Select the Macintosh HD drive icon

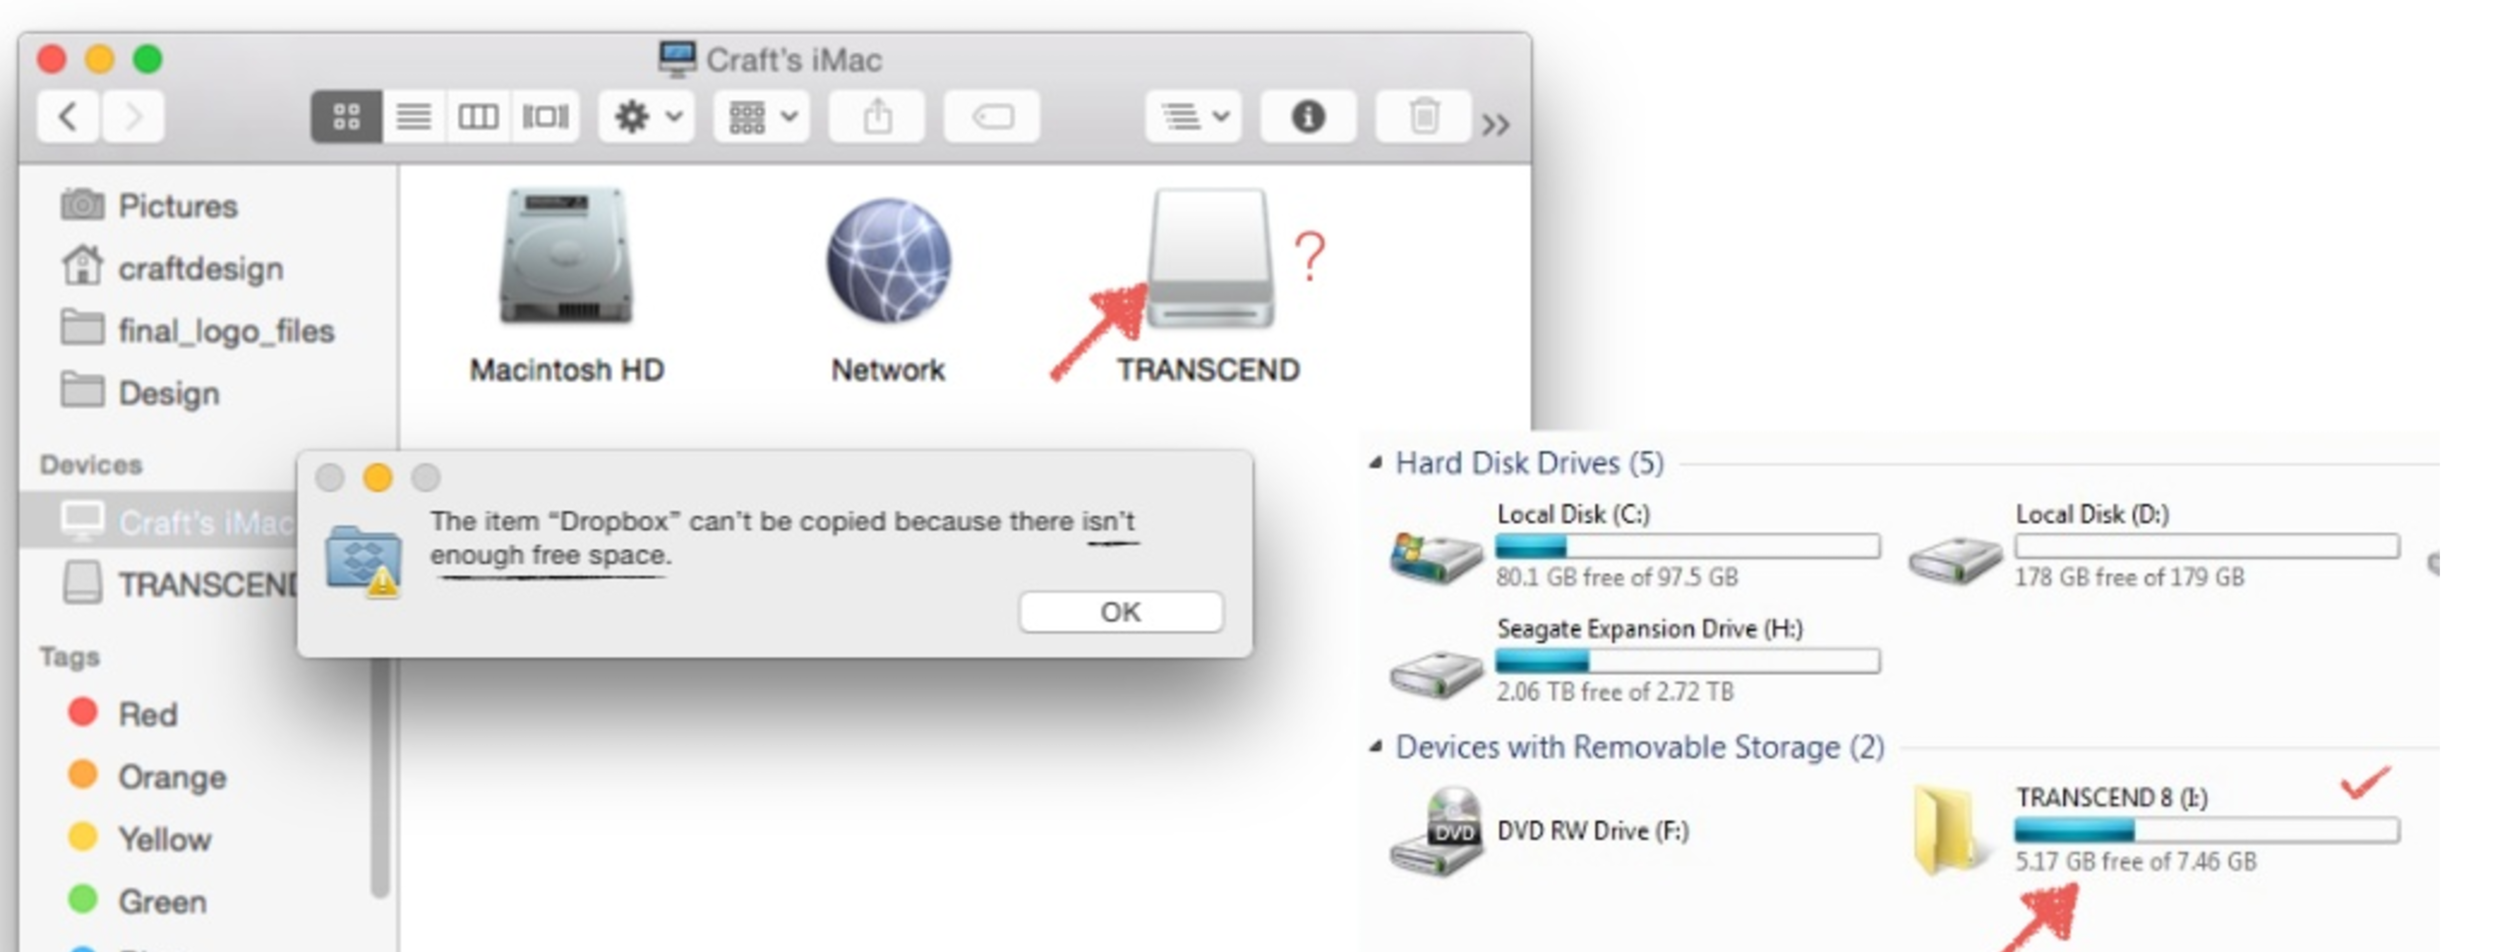click(566, 257)
